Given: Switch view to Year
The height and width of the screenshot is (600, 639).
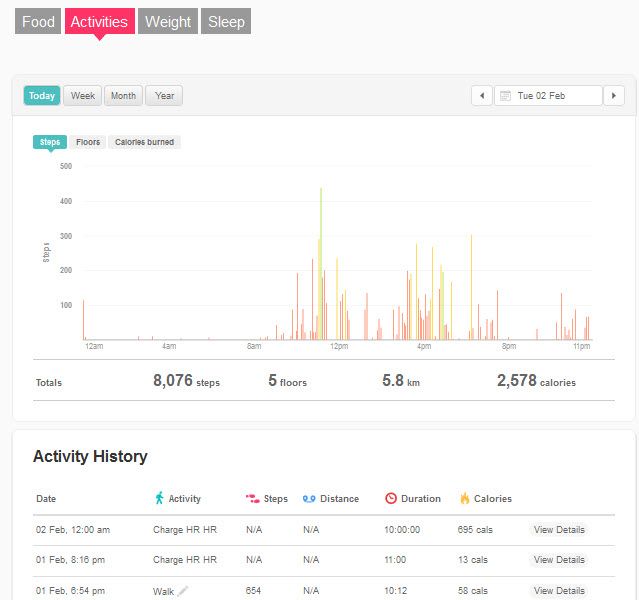Looking at the screenshot, I should click(x=164, y=96).
